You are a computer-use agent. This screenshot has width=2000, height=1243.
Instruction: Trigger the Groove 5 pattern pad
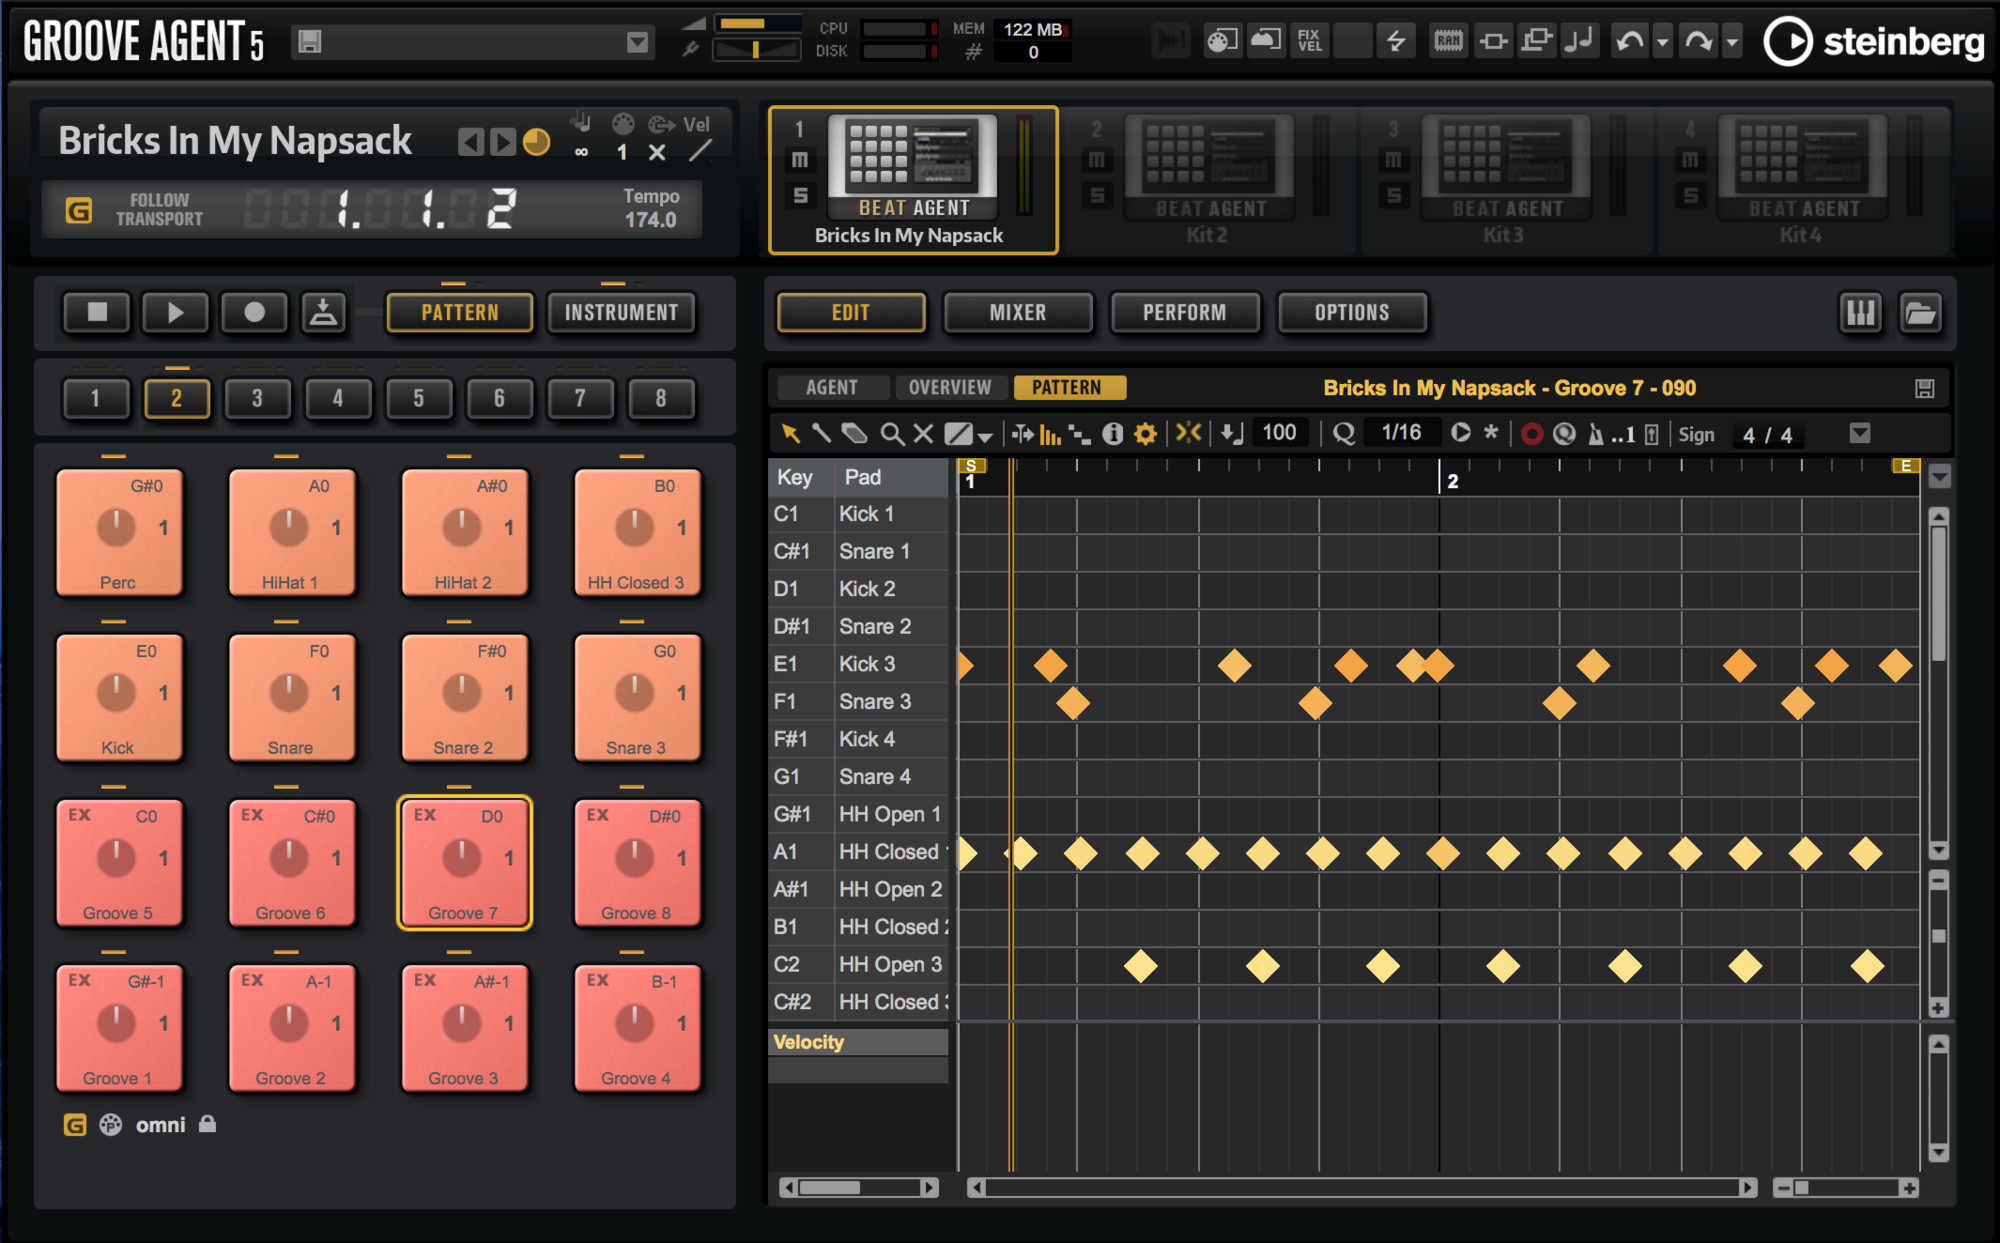119,863
